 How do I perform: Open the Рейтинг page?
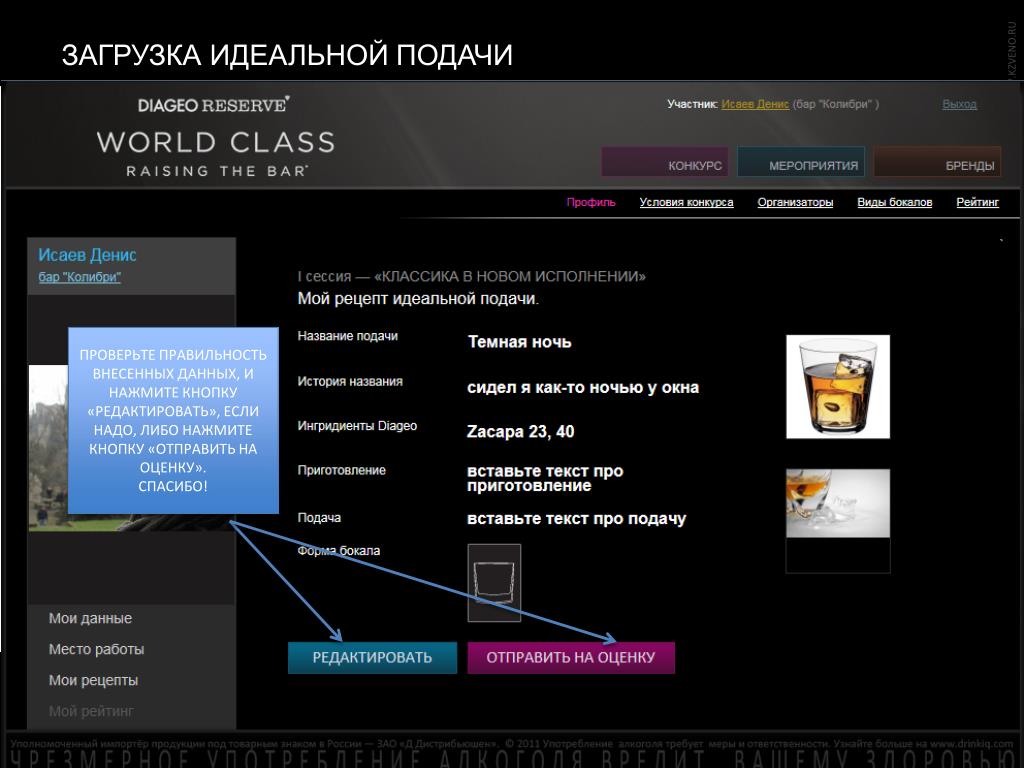click(978, 202)
